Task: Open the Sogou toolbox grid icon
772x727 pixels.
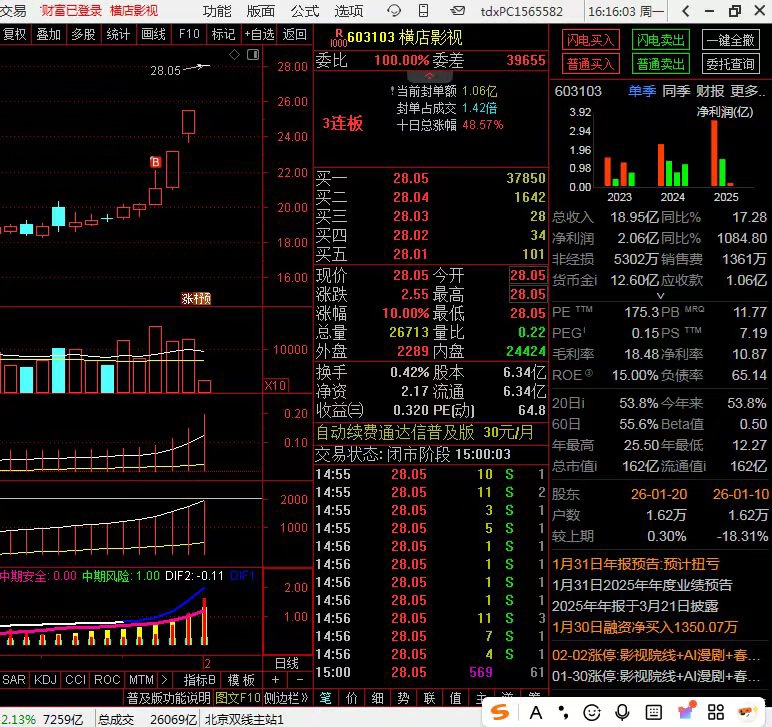Action: 716,712
